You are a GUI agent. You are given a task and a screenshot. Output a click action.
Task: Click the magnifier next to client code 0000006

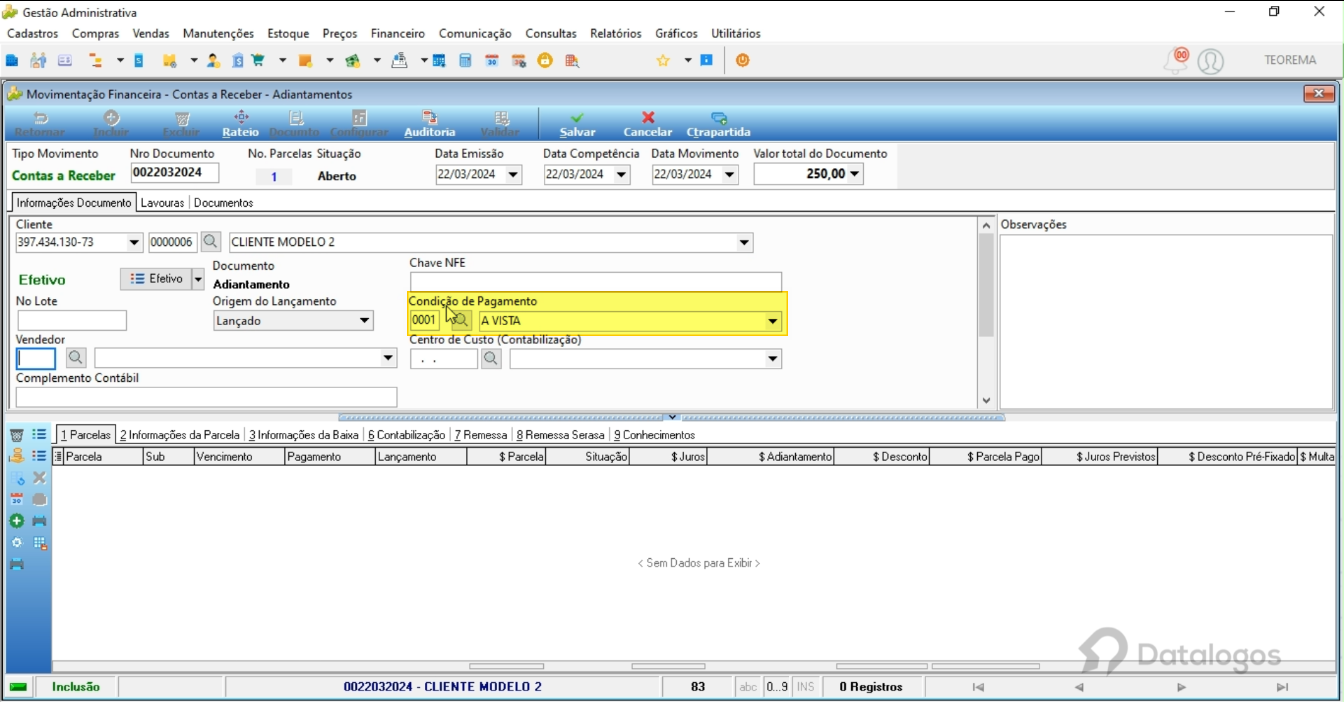pyautogui.click(x=210, y=242)
